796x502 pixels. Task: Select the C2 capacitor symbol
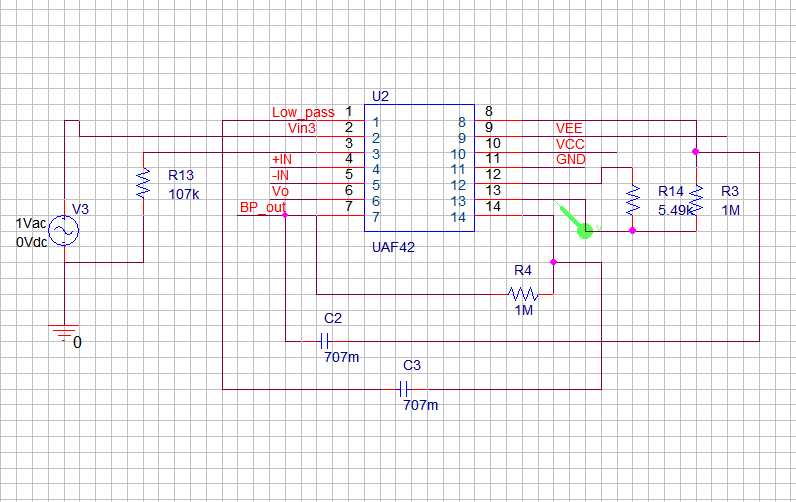(x=325, y=341)
